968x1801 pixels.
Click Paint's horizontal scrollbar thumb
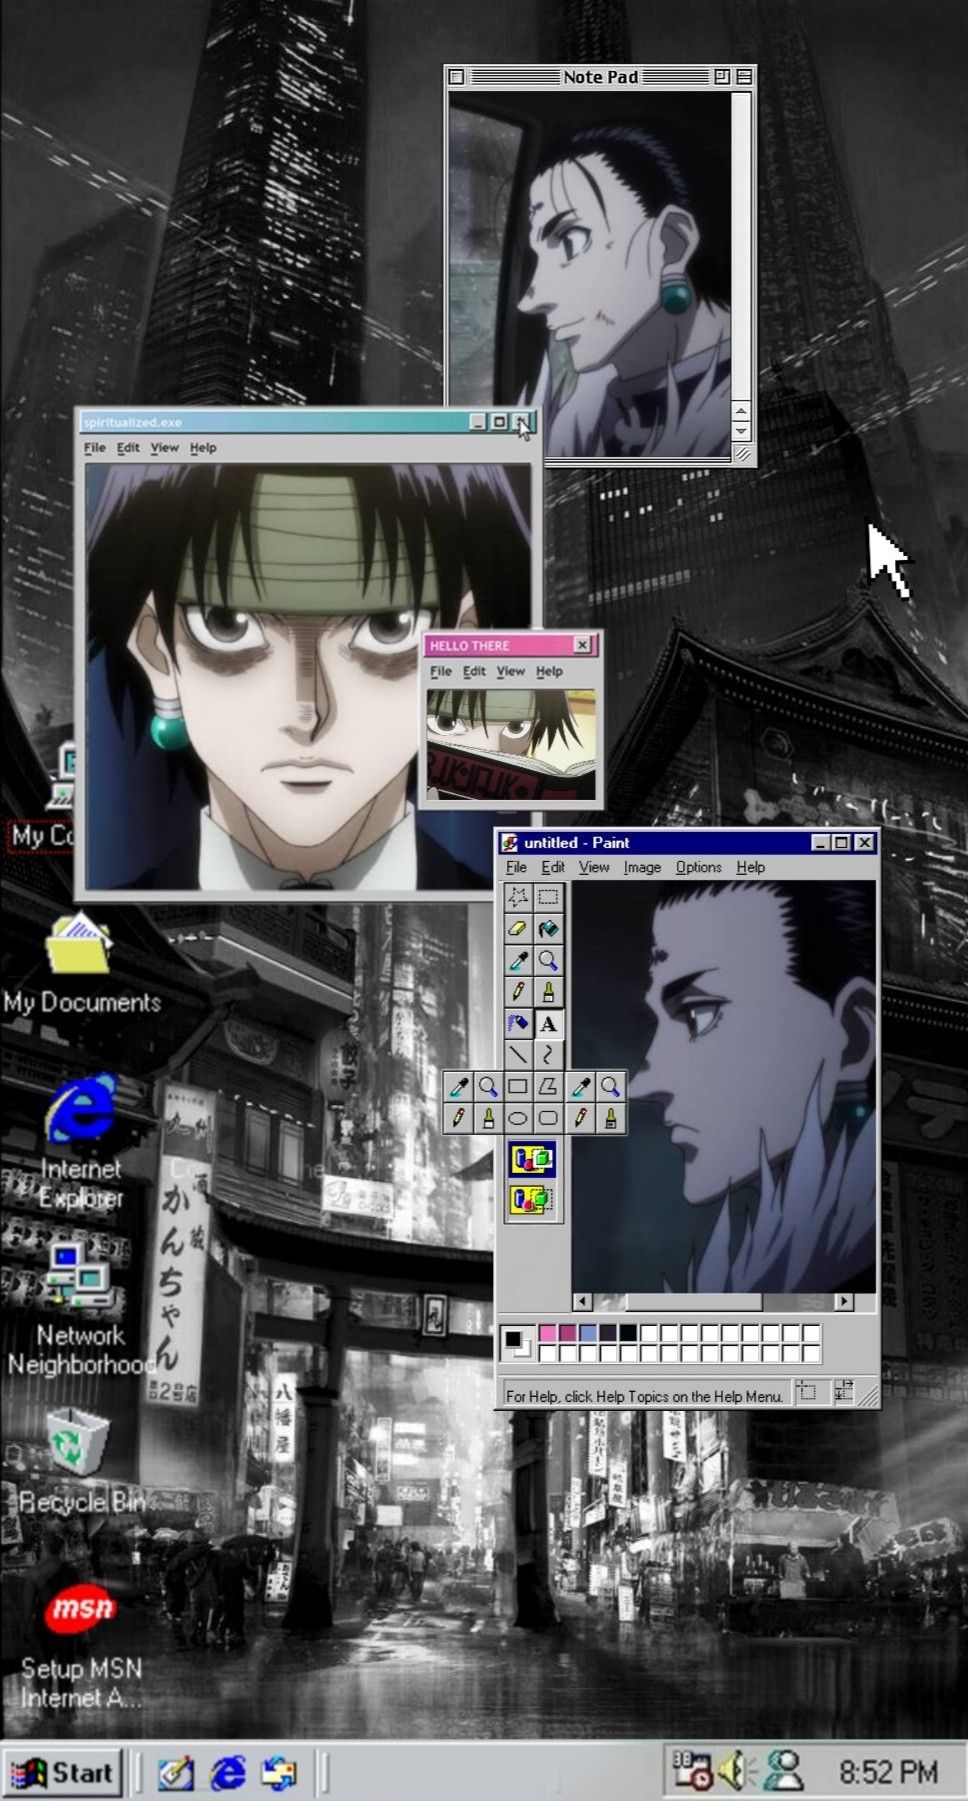(x=692, y=1301)
